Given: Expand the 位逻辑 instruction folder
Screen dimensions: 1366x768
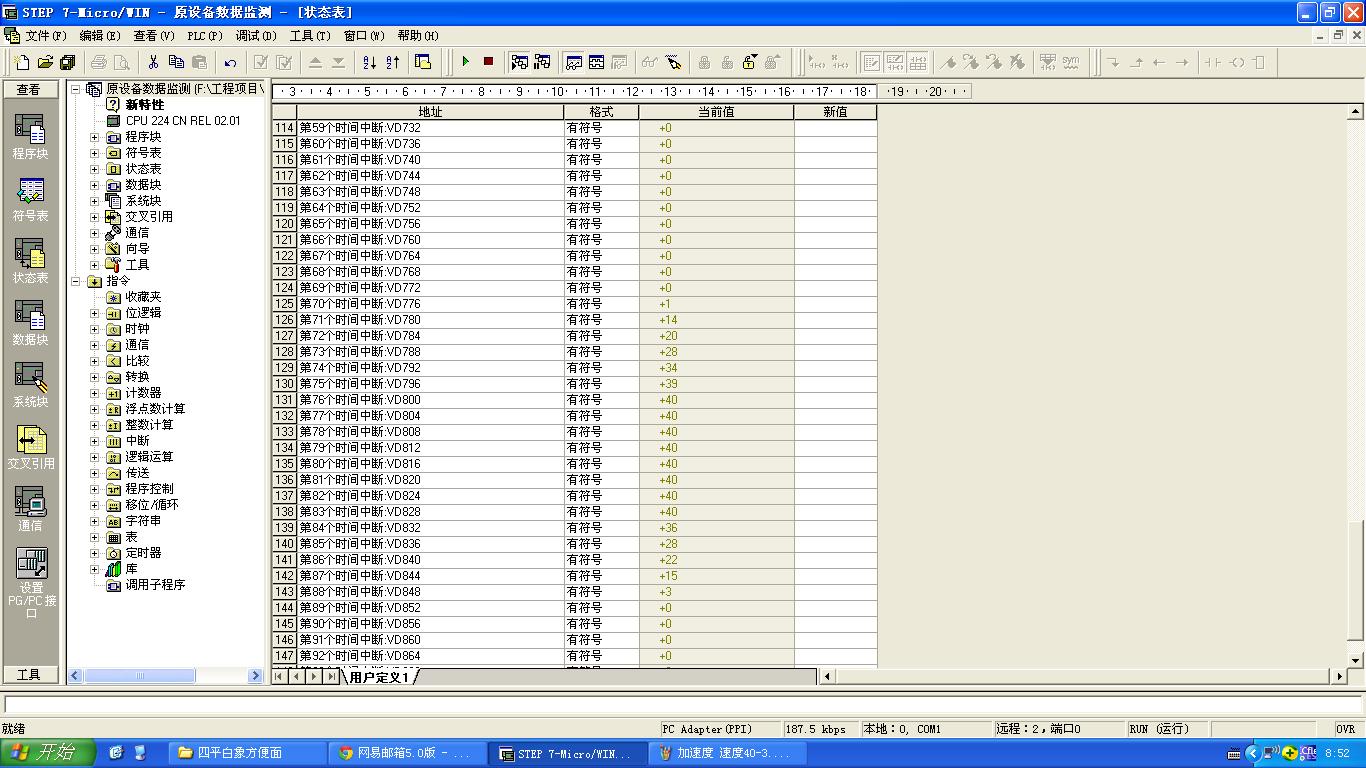Looking at the screenshot, I should click(x=95, y=313).
